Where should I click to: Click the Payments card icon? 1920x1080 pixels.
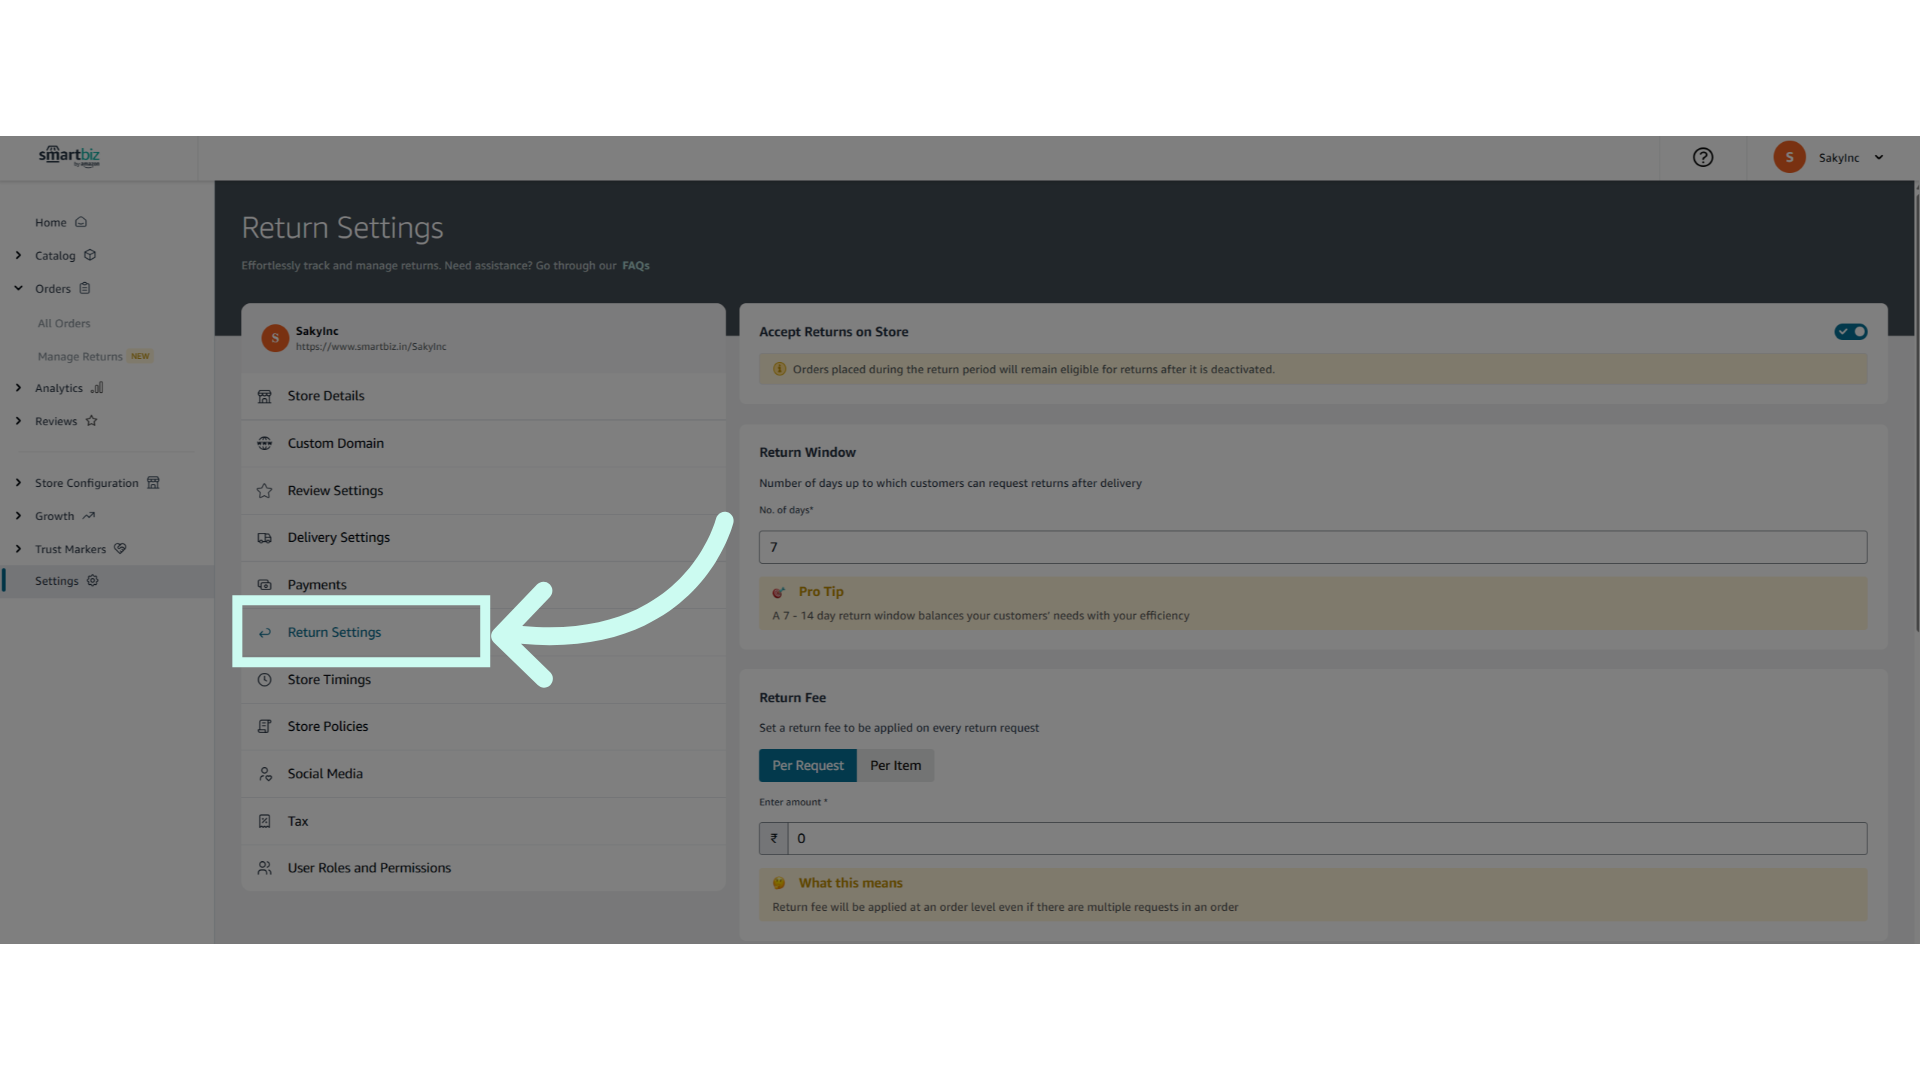coord(264,585)
